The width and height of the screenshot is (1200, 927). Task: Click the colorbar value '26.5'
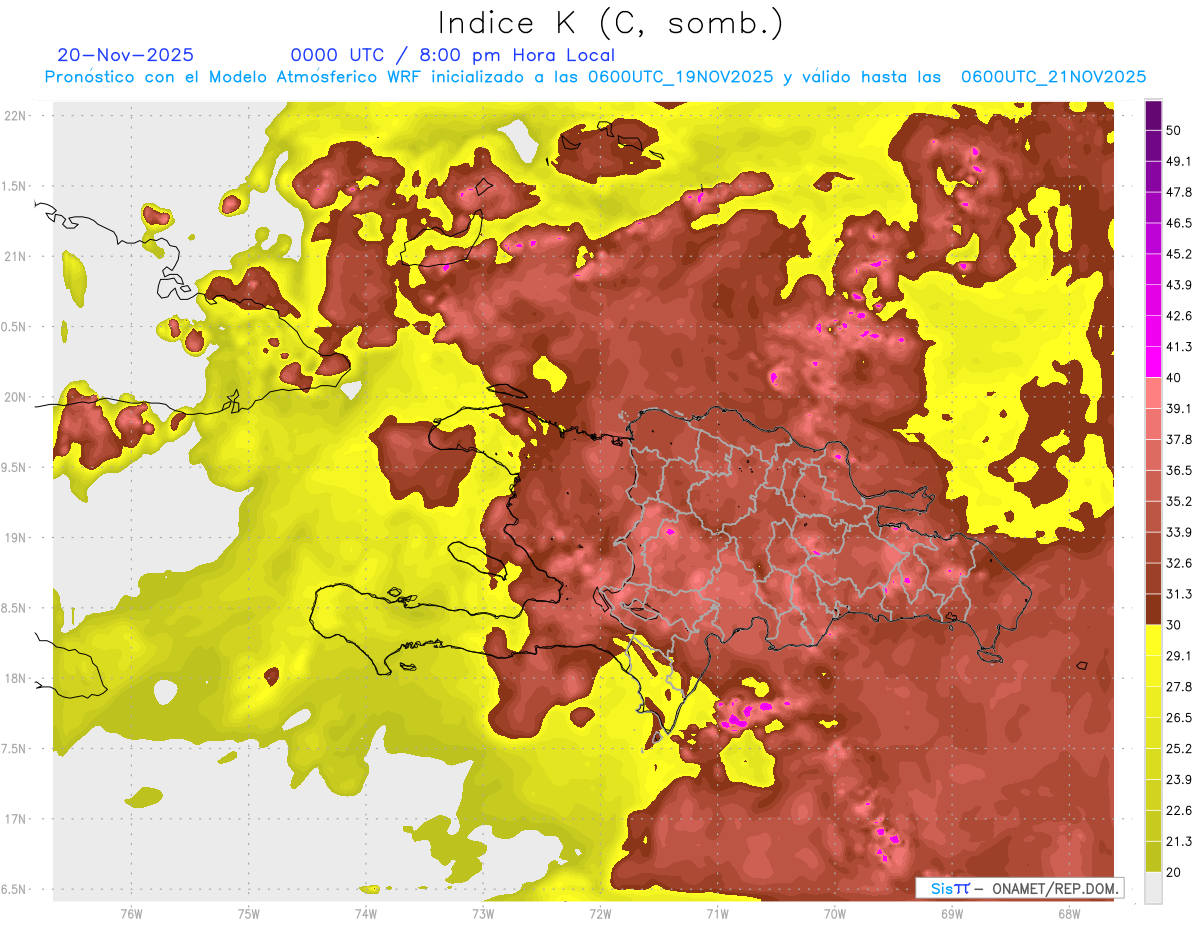tap(1178, 718)
